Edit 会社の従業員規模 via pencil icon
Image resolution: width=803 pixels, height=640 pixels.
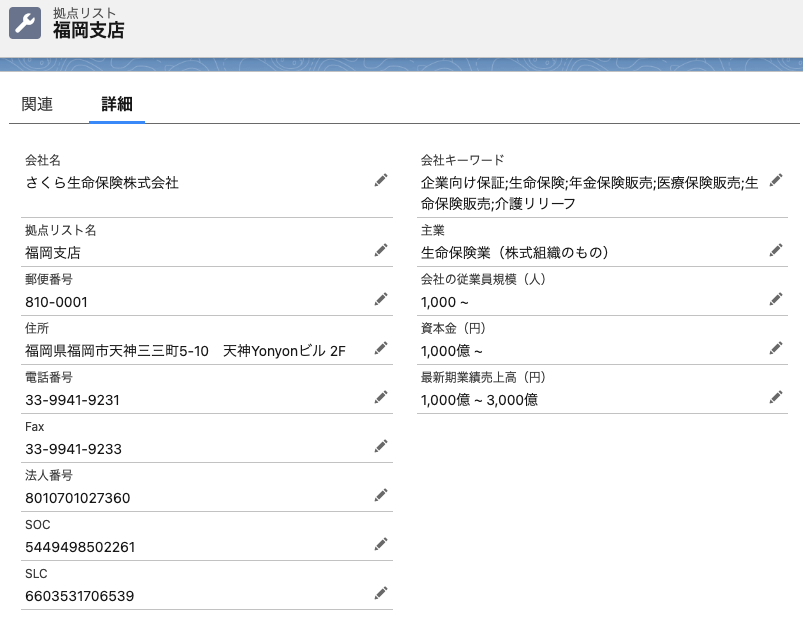[x=776, y=299]
